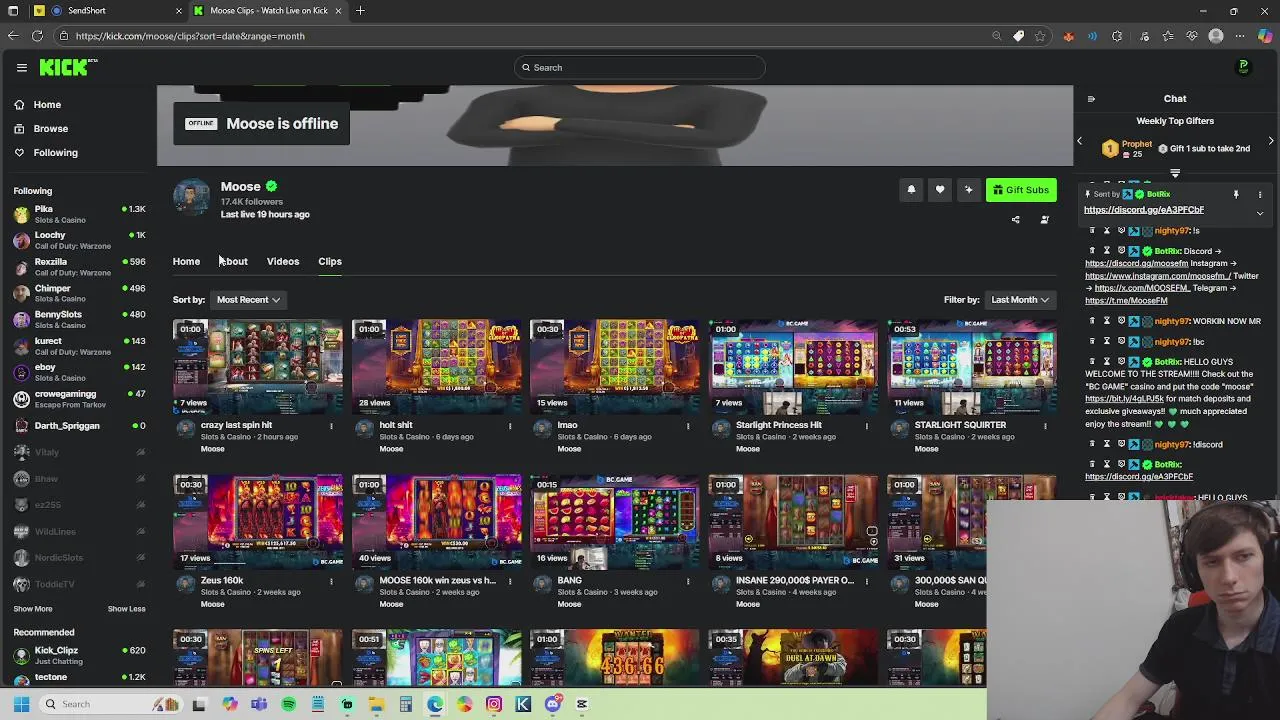The image size is (1280, 720).
Task: Open Chimper channel in Following list
Action: pyautogui.click(x=78, y=293)
